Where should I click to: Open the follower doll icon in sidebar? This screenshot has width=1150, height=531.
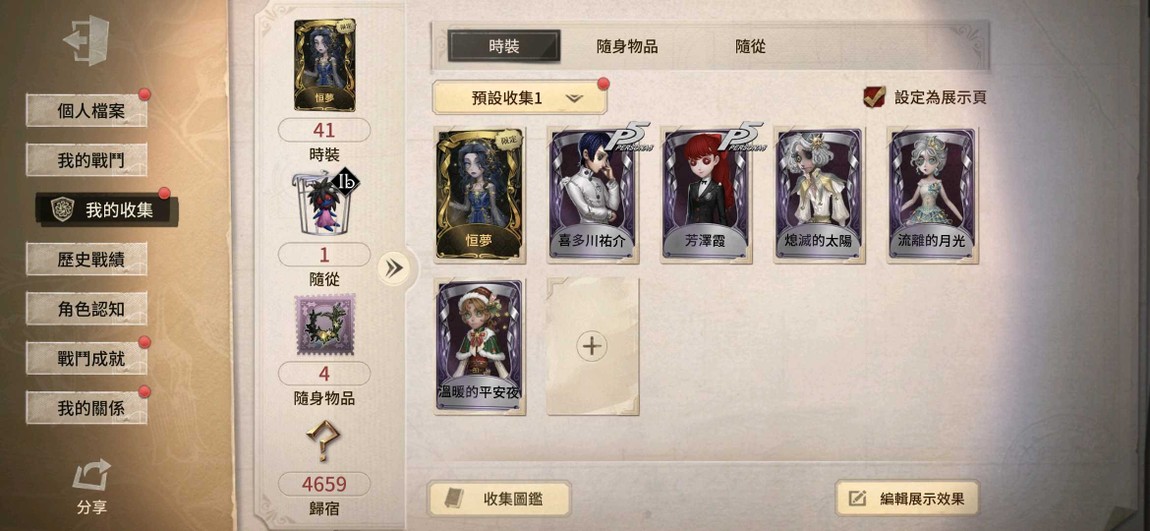(327, 202)
